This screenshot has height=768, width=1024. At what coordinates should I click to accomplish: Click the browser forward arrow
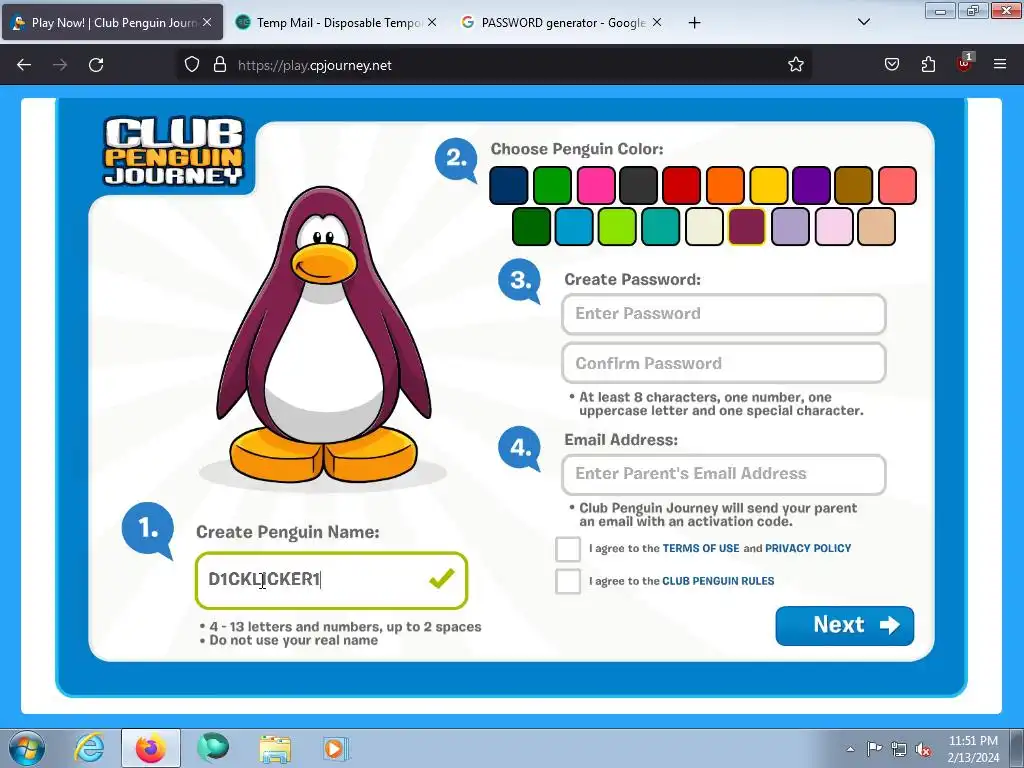click(60, 65)
